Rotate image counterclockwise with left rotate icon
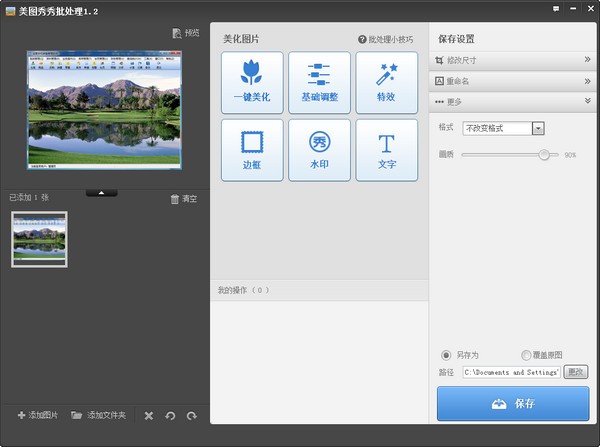This screenshot has height=447, width=600. (170, 416)
